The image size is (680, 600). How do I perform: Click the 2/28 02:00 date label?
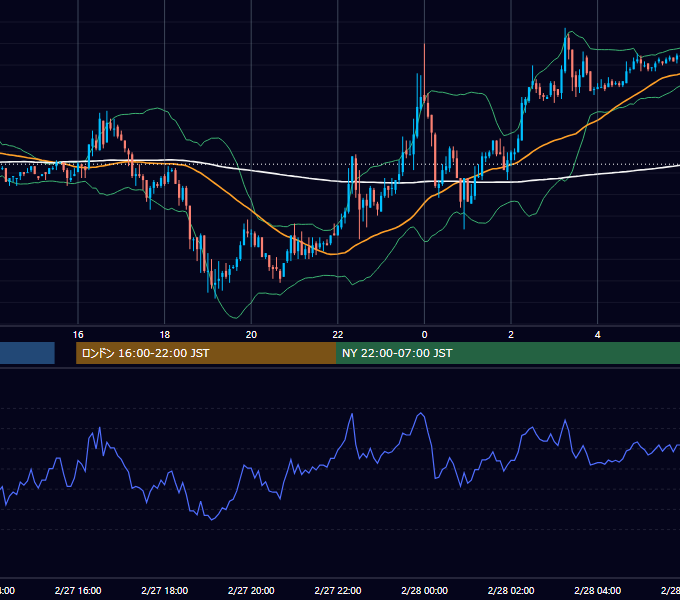click(x=511, y=590)
